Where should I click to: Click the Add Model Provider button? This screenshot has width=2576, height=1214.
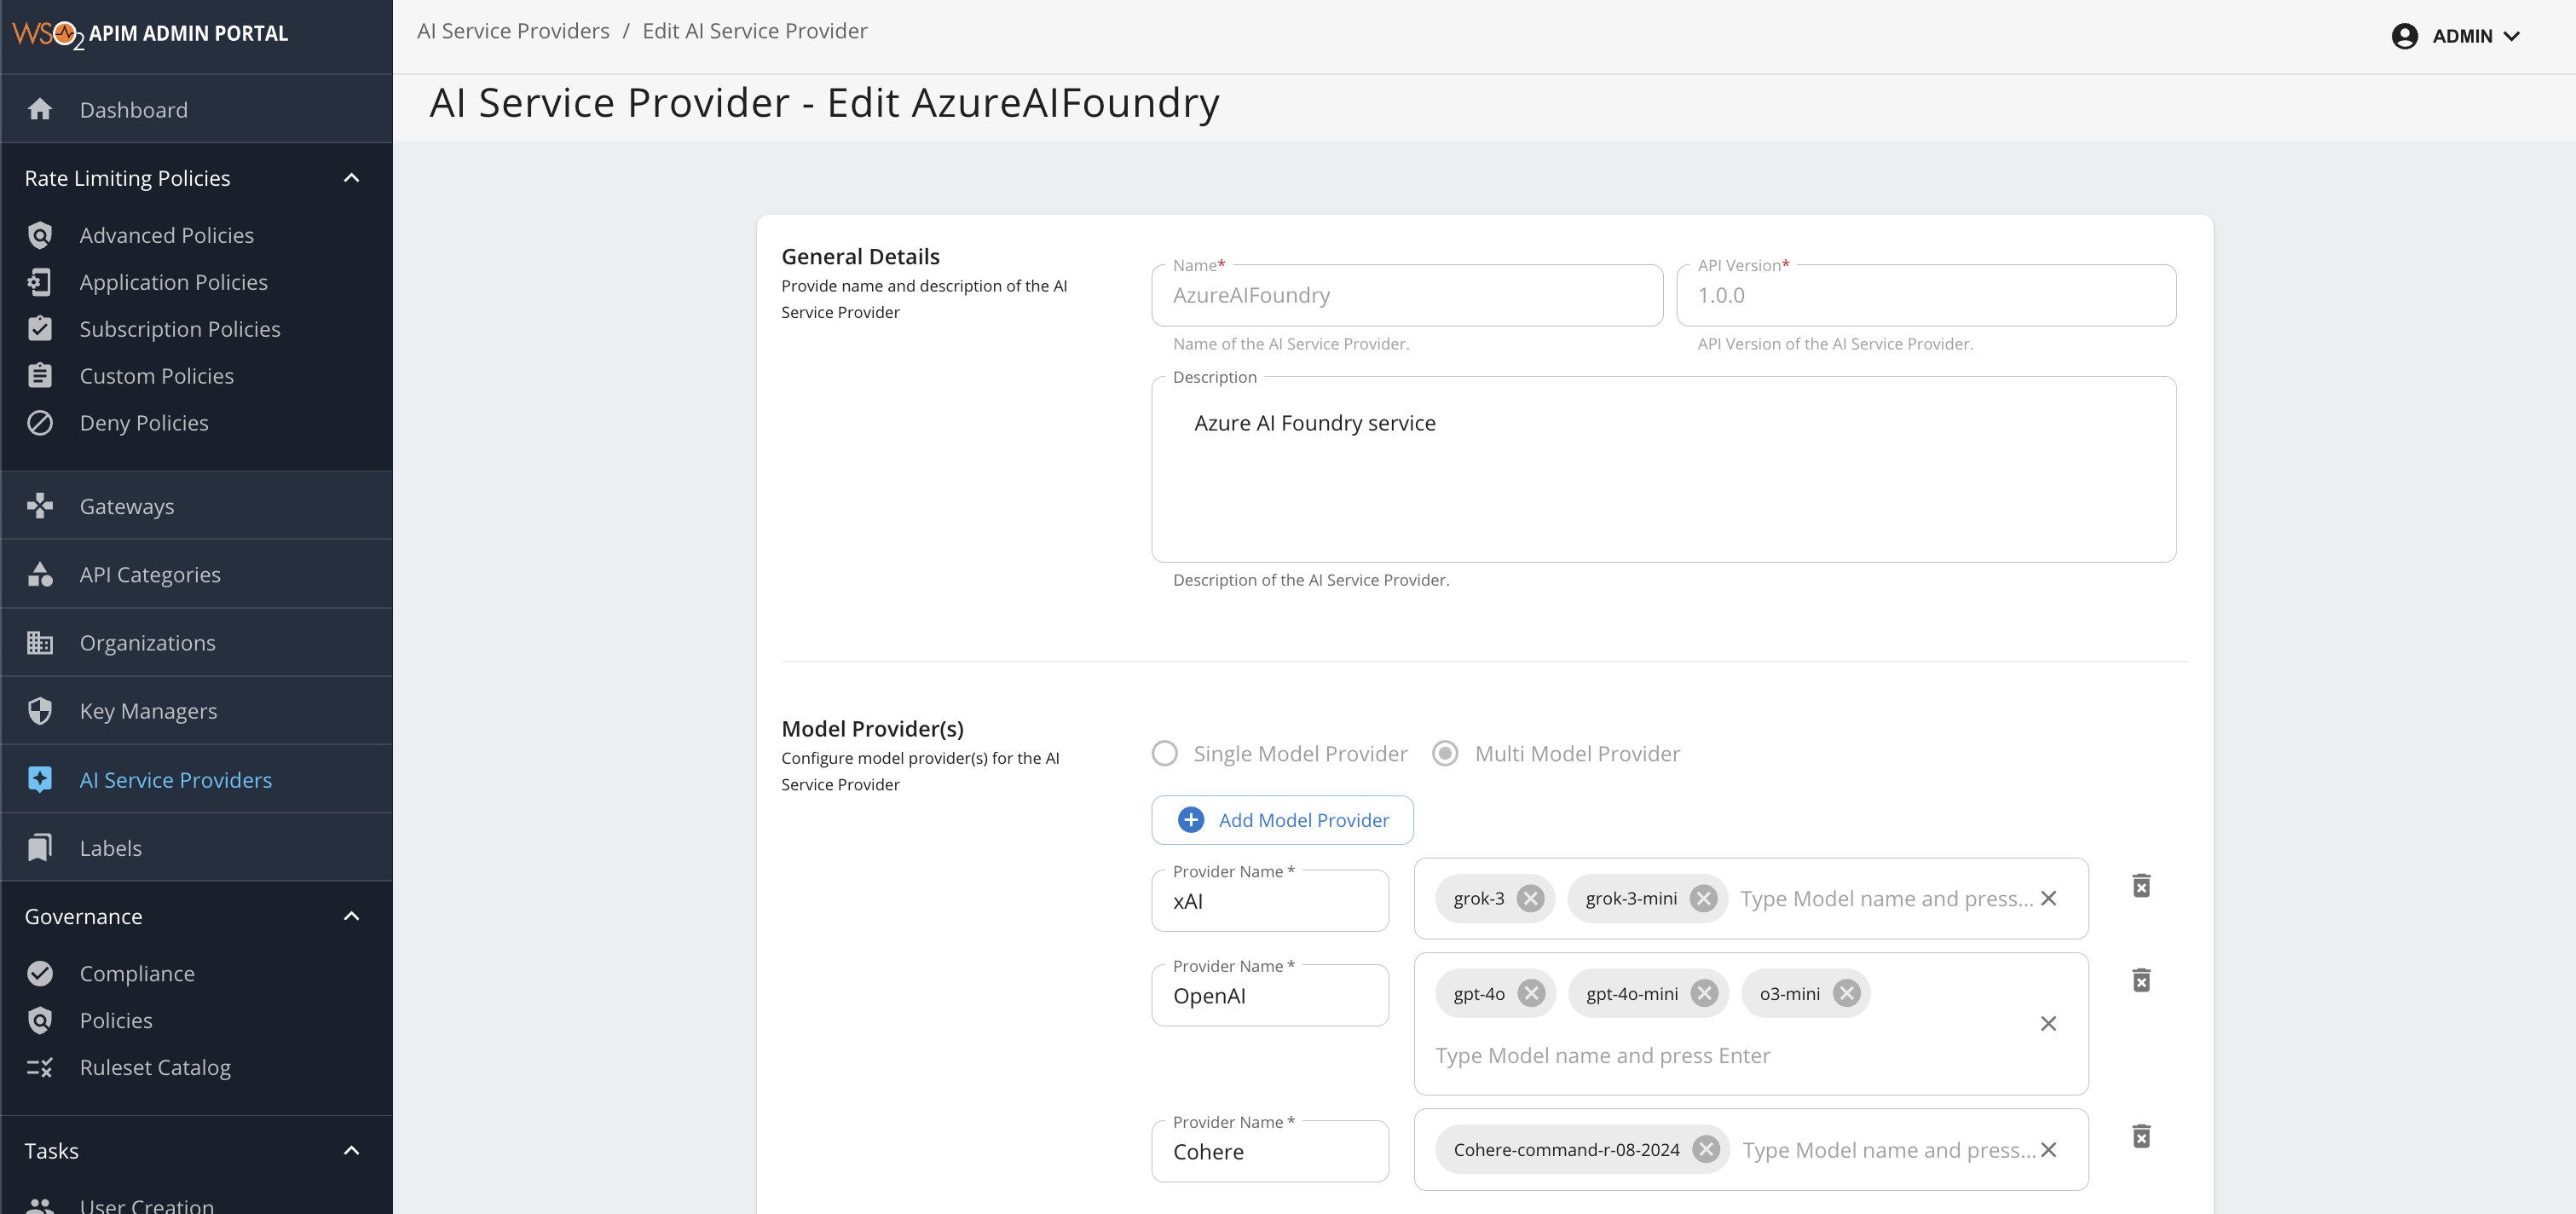click(1282, 820)
